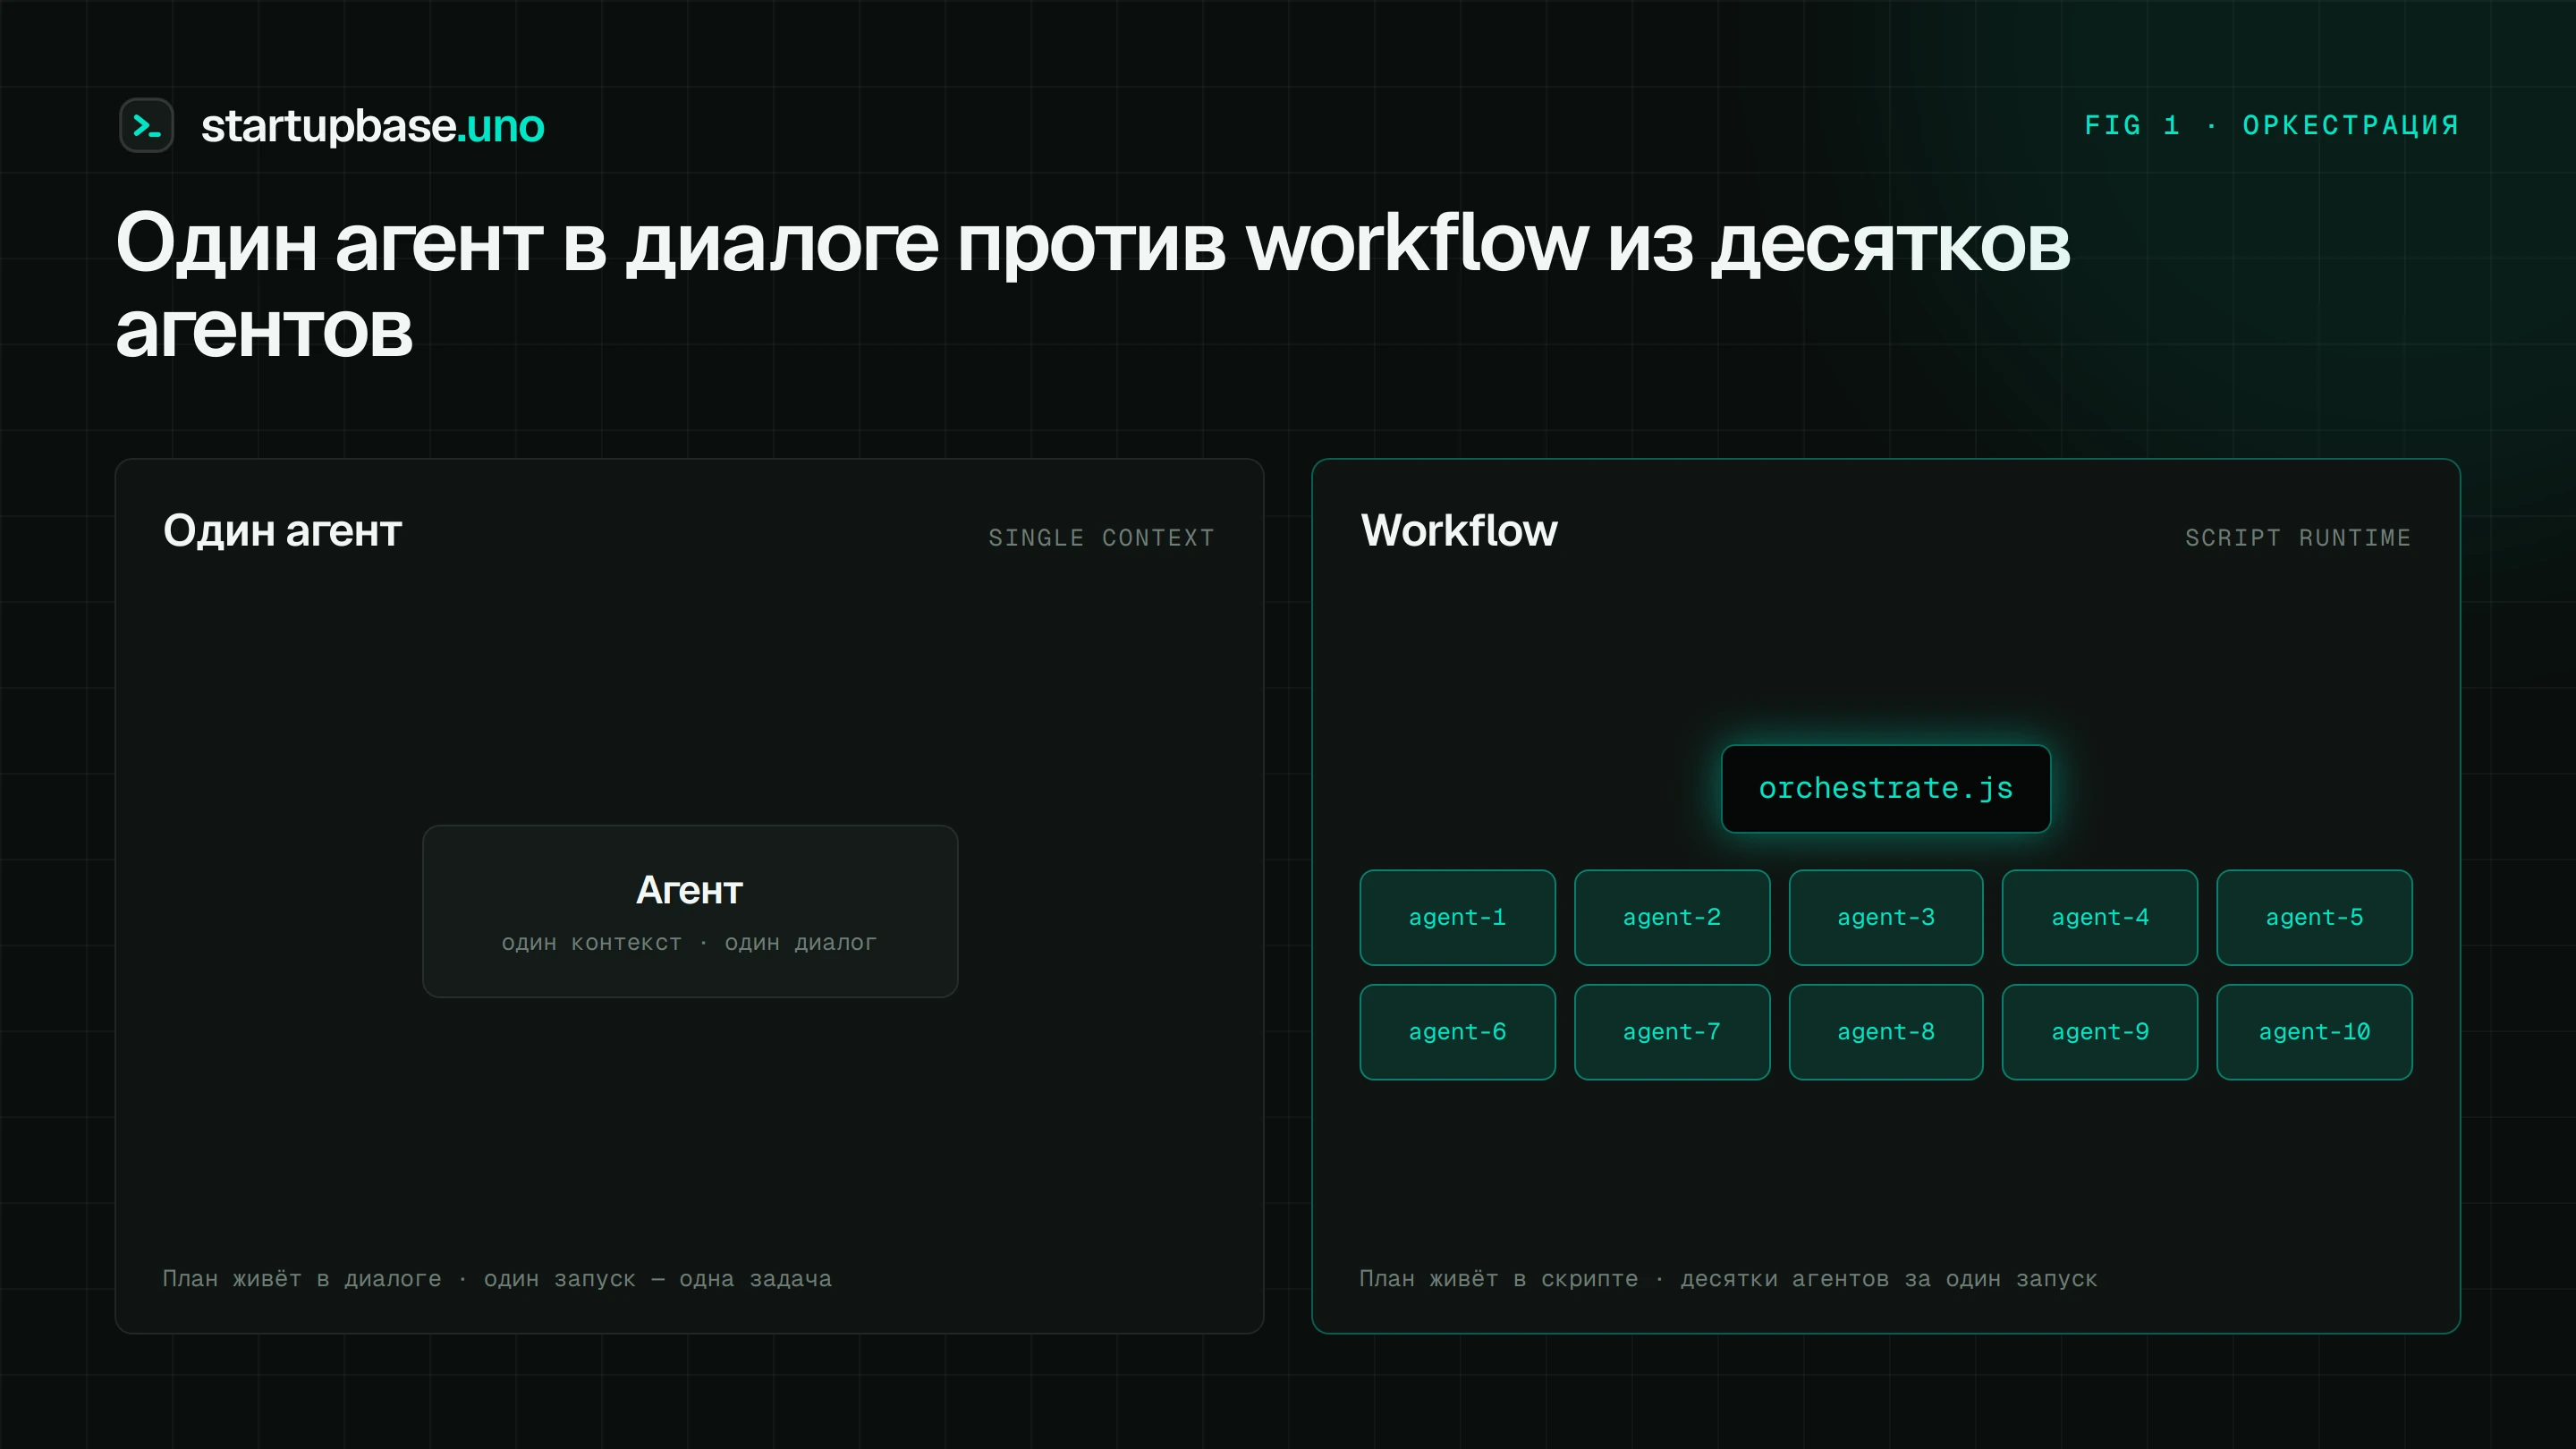Select the agent-9 box
Viewport: 2576px width, 1449px height.
(2099, 1032)
